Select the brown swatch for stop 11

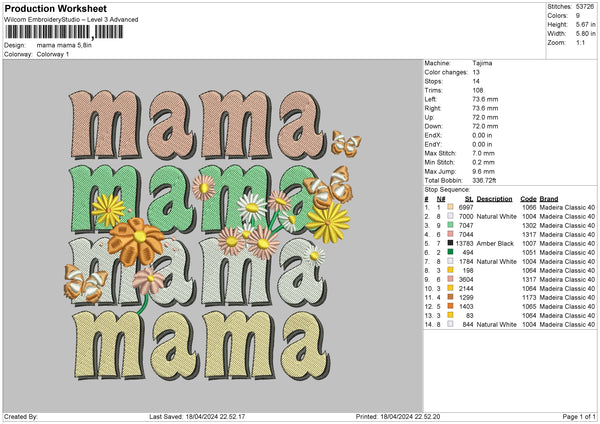pos(450,297)
